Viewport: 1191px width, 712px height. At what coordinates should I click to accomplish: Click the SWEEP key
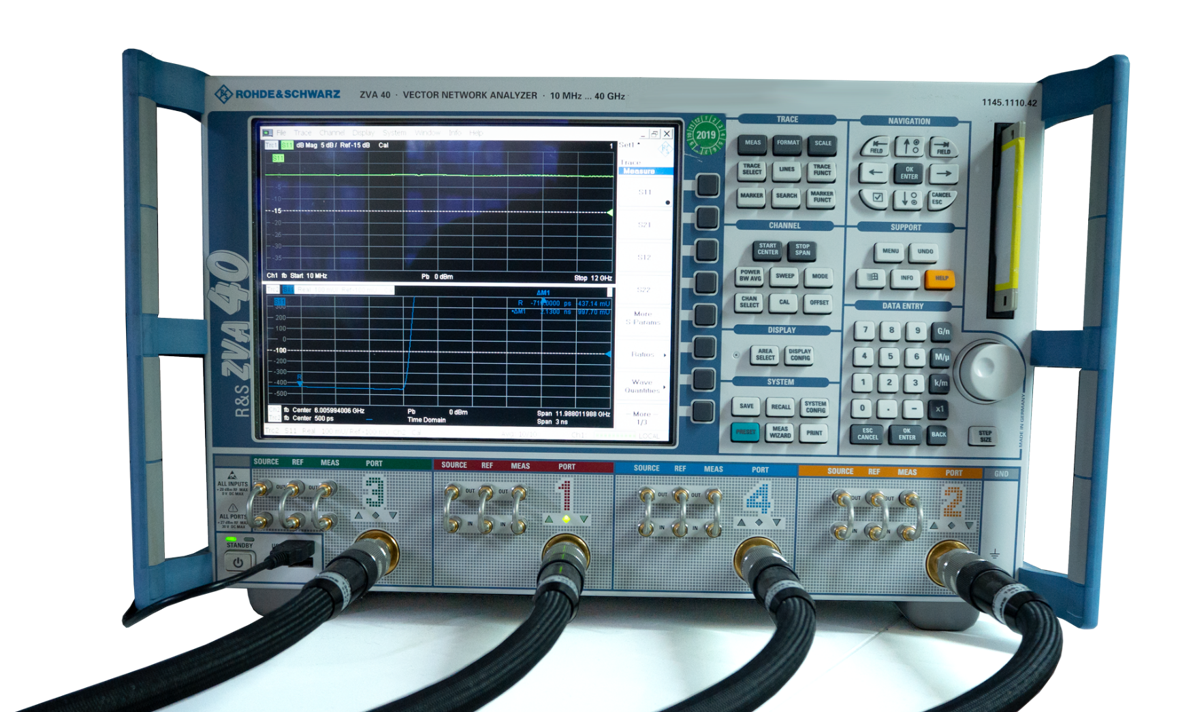click(x=785, y=277)
